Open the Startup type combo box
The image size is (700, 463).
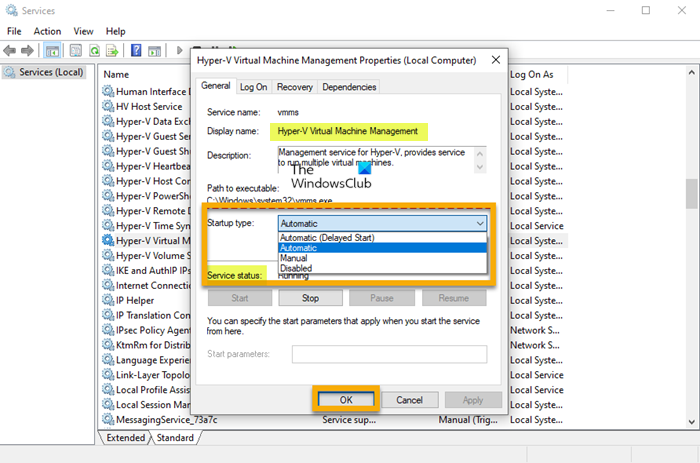[381, 224]
